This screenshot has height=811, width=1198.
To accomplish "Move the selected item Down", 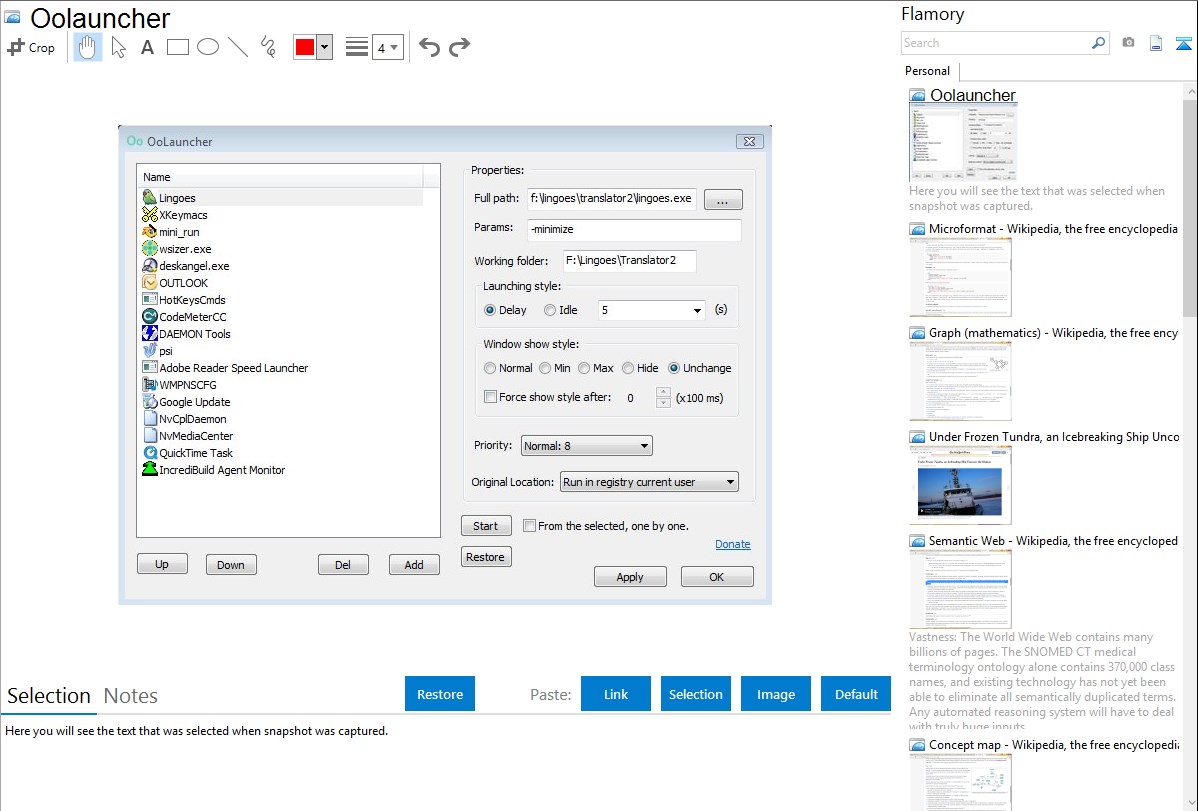I will click(231, 564).
